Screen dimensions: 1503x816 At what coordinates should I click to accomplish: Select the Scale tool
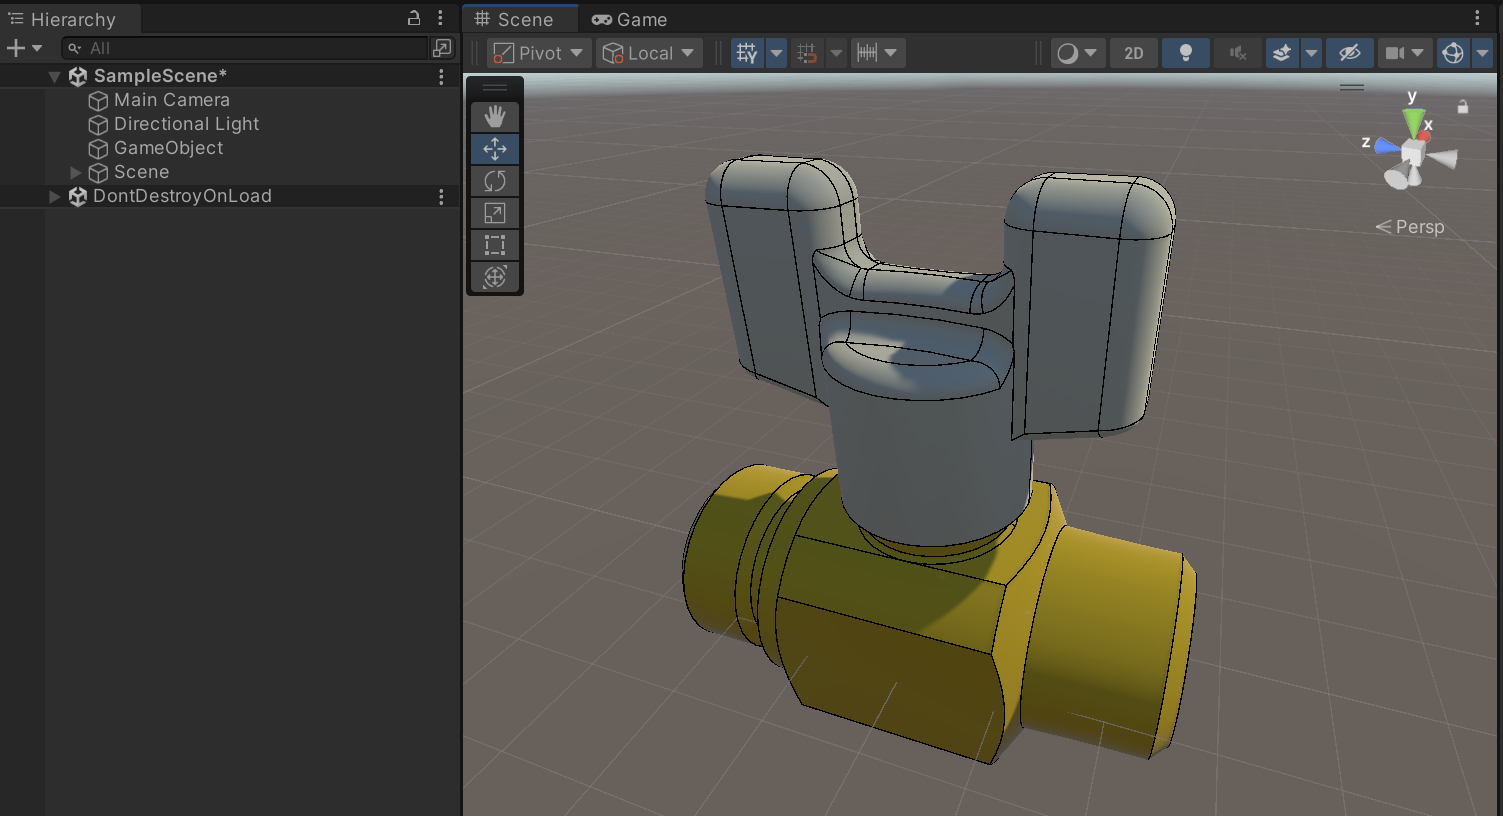(495, 213)
